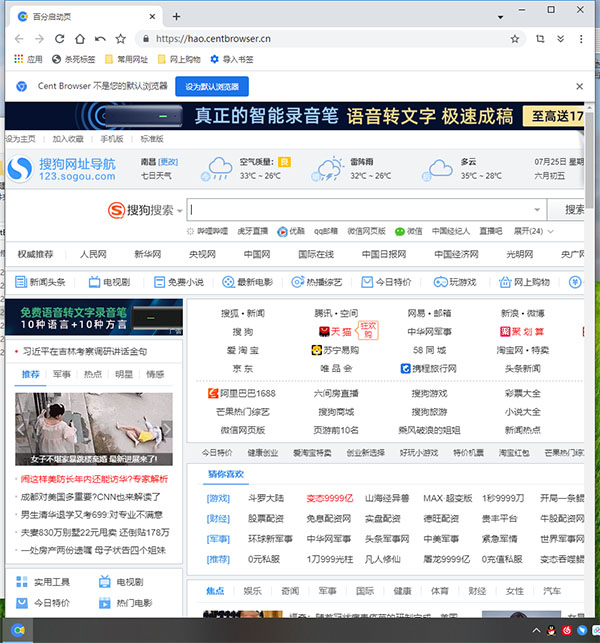This screenshot has height=643, width=600.
Task: Dismiss the default browser notification bar
Action: [x=579, y=87]
